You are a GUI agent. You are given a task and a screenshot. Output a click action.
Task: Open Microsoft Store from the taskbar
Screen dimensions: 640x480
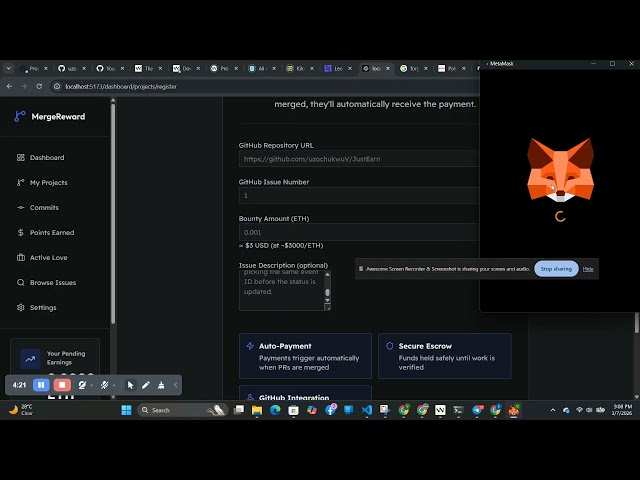coord(293,410)
